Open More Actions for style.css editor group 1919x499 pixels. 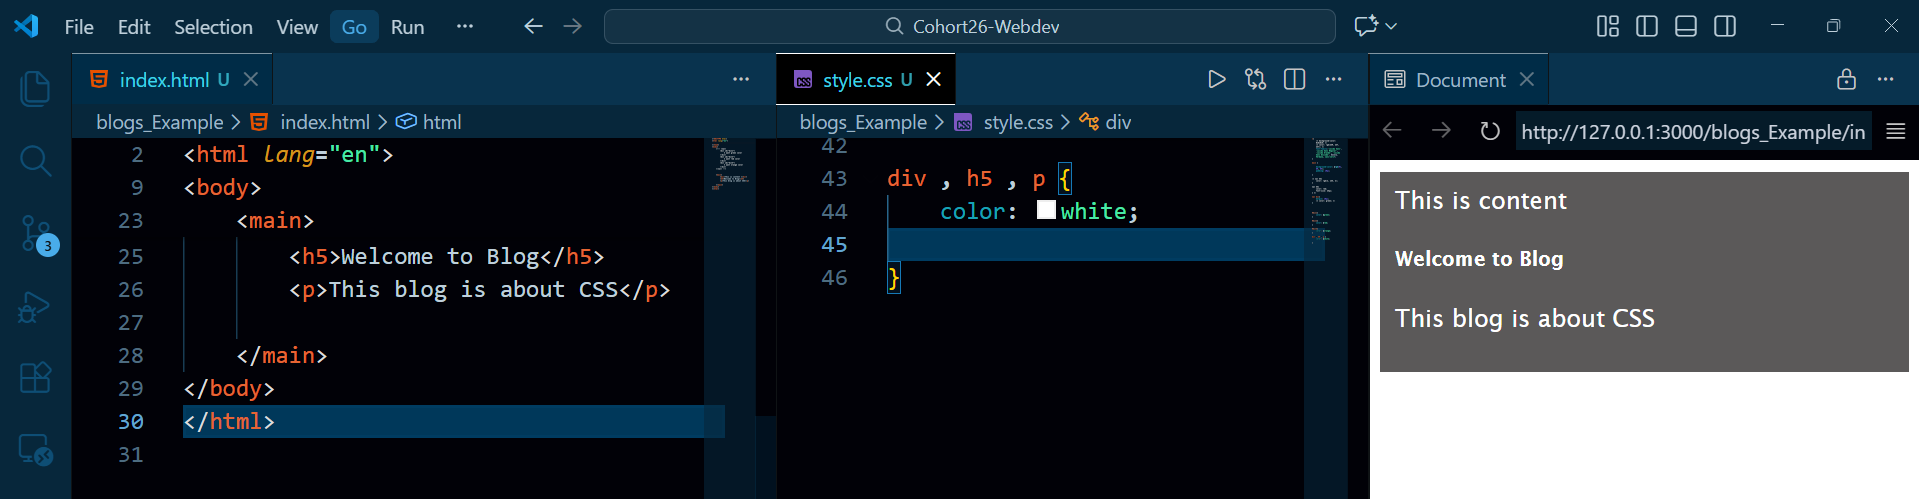1333,79
